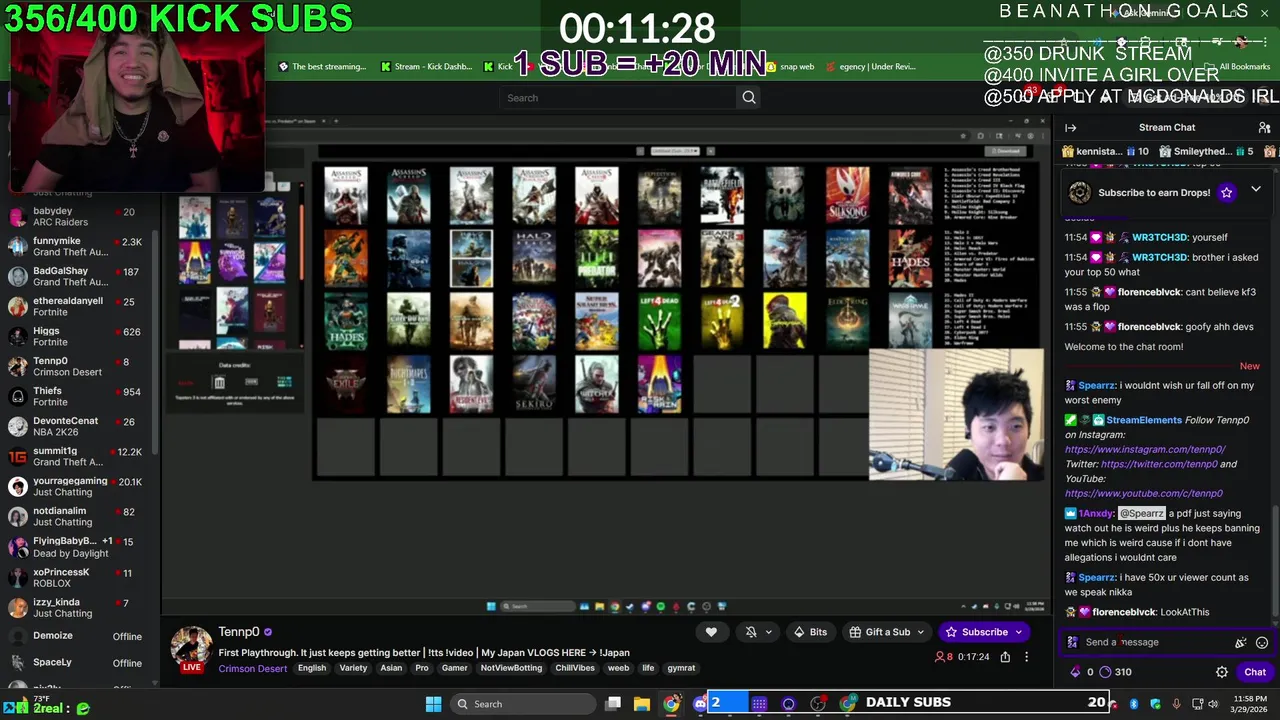Open the twitter.com/tennp0 link in chat
Image resolution: width=1280 pixels, height=720 pixels.
[1159, 464]
